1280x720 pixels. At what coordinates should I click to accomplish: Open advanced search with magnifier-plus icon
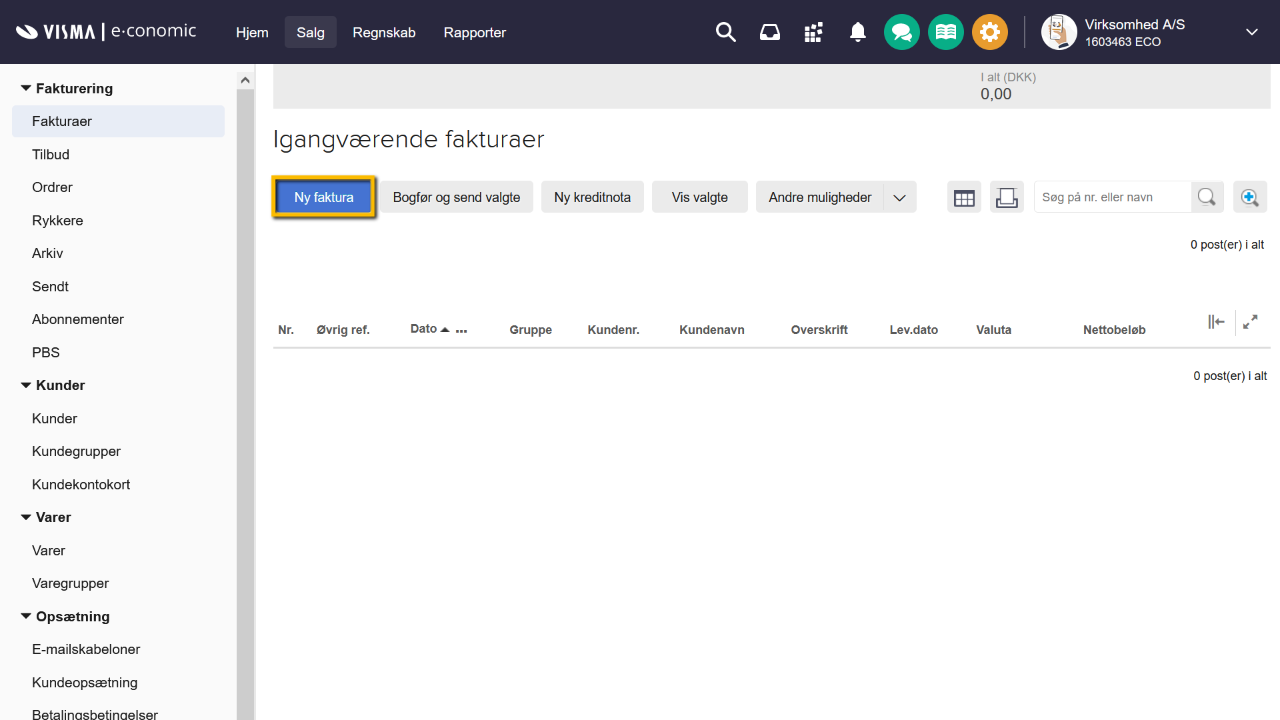[1250, 197]
